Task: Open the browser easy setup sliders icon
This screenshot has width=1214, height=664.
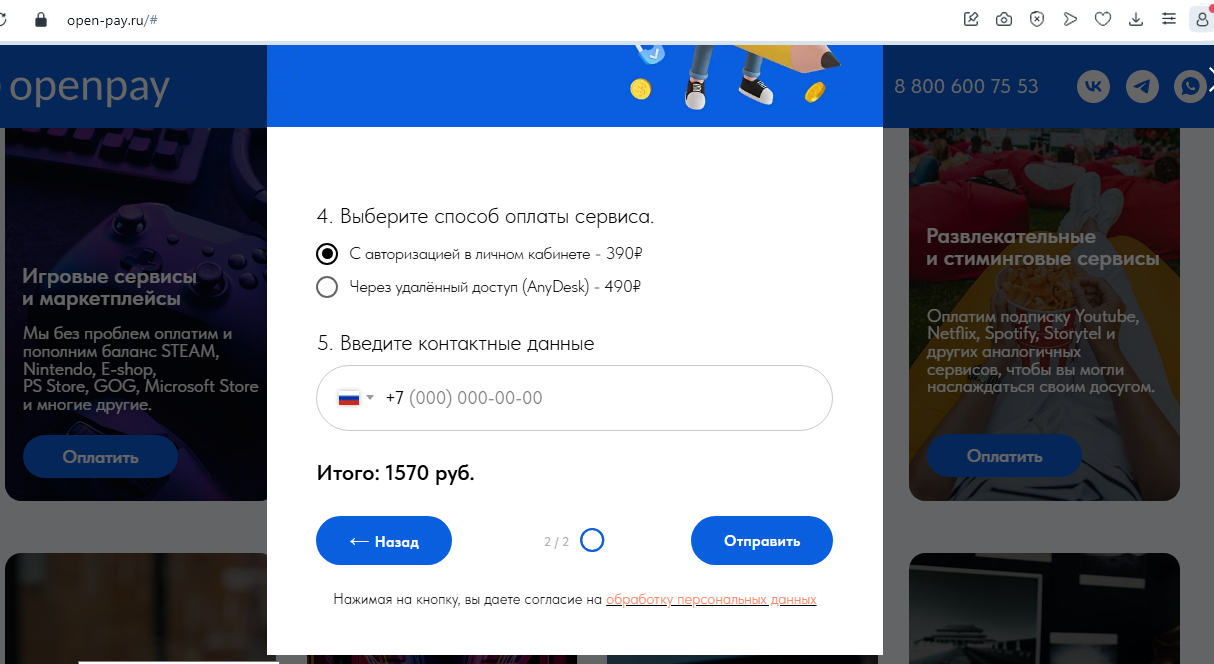Action: [1168, 19]
